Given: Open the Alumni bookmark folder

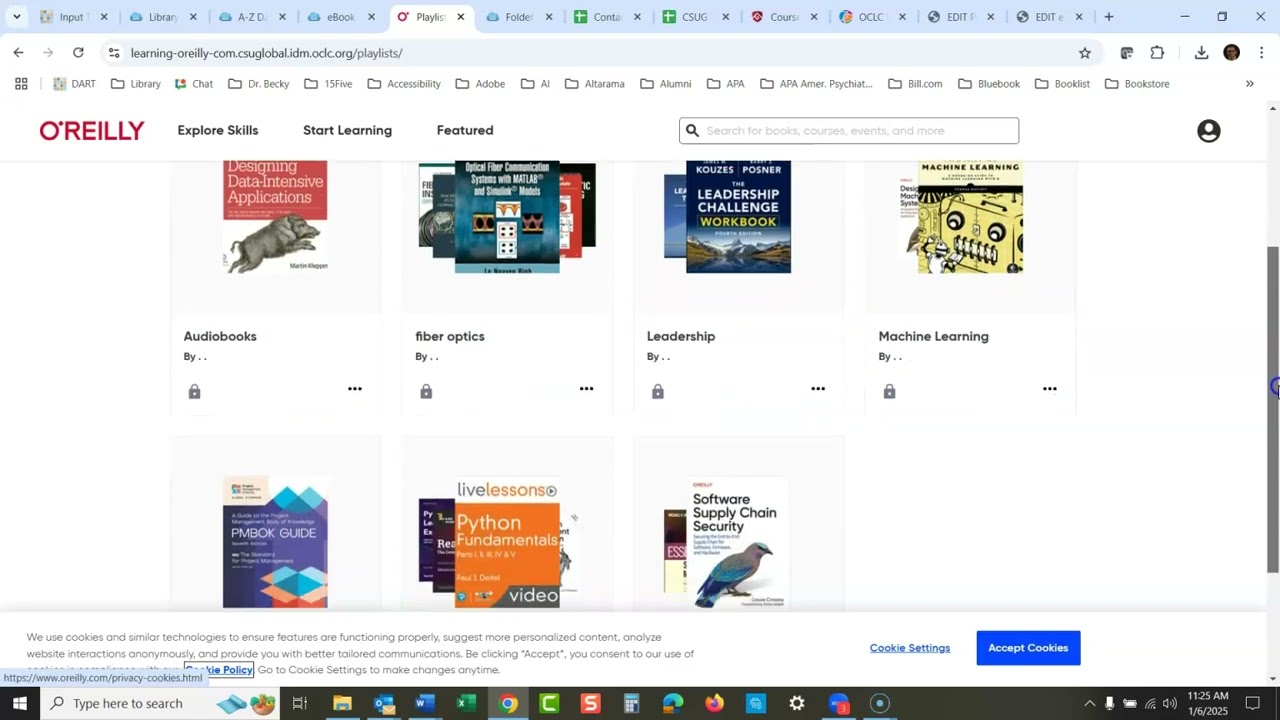Looking at the screenshot, I should [x=666, y=84].
